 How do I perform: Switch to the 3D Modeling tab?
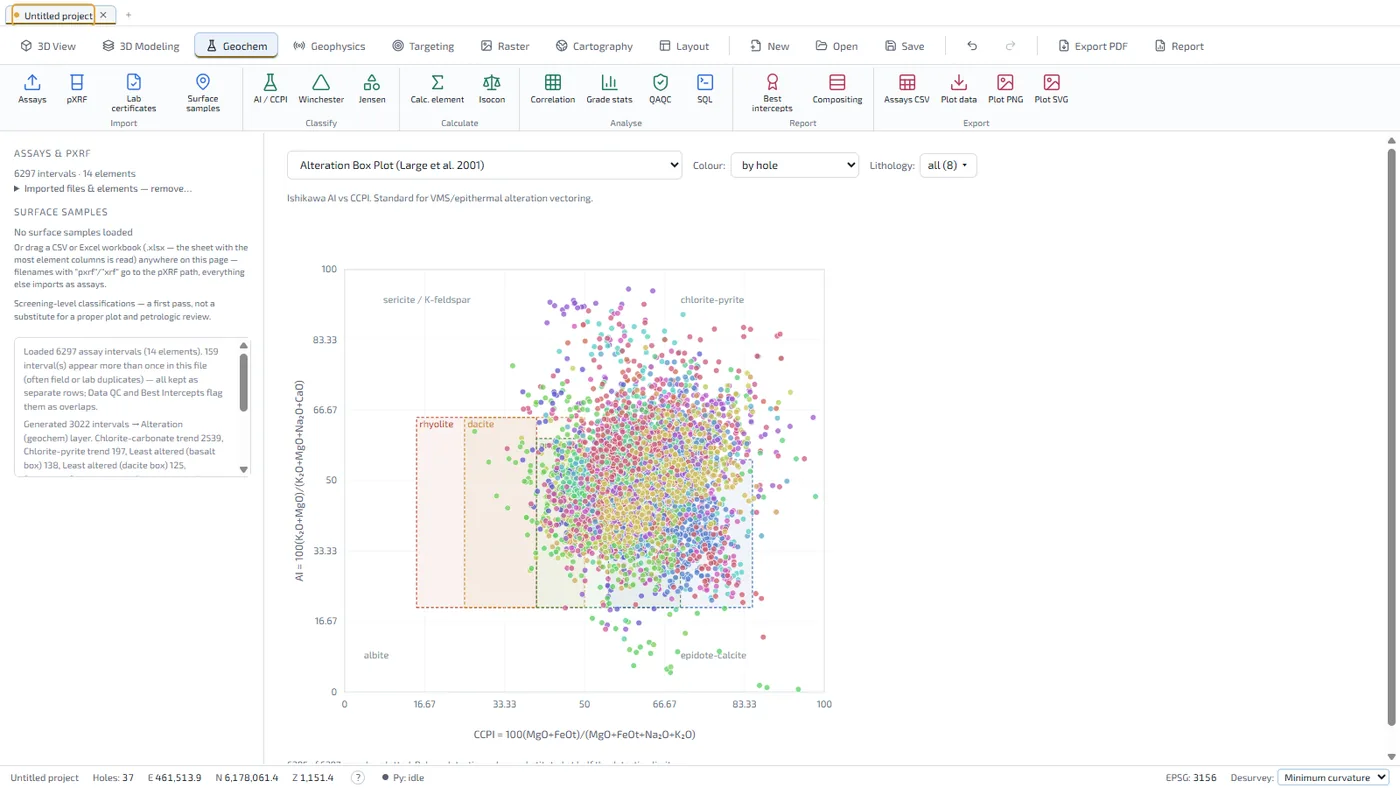point(141,46)
